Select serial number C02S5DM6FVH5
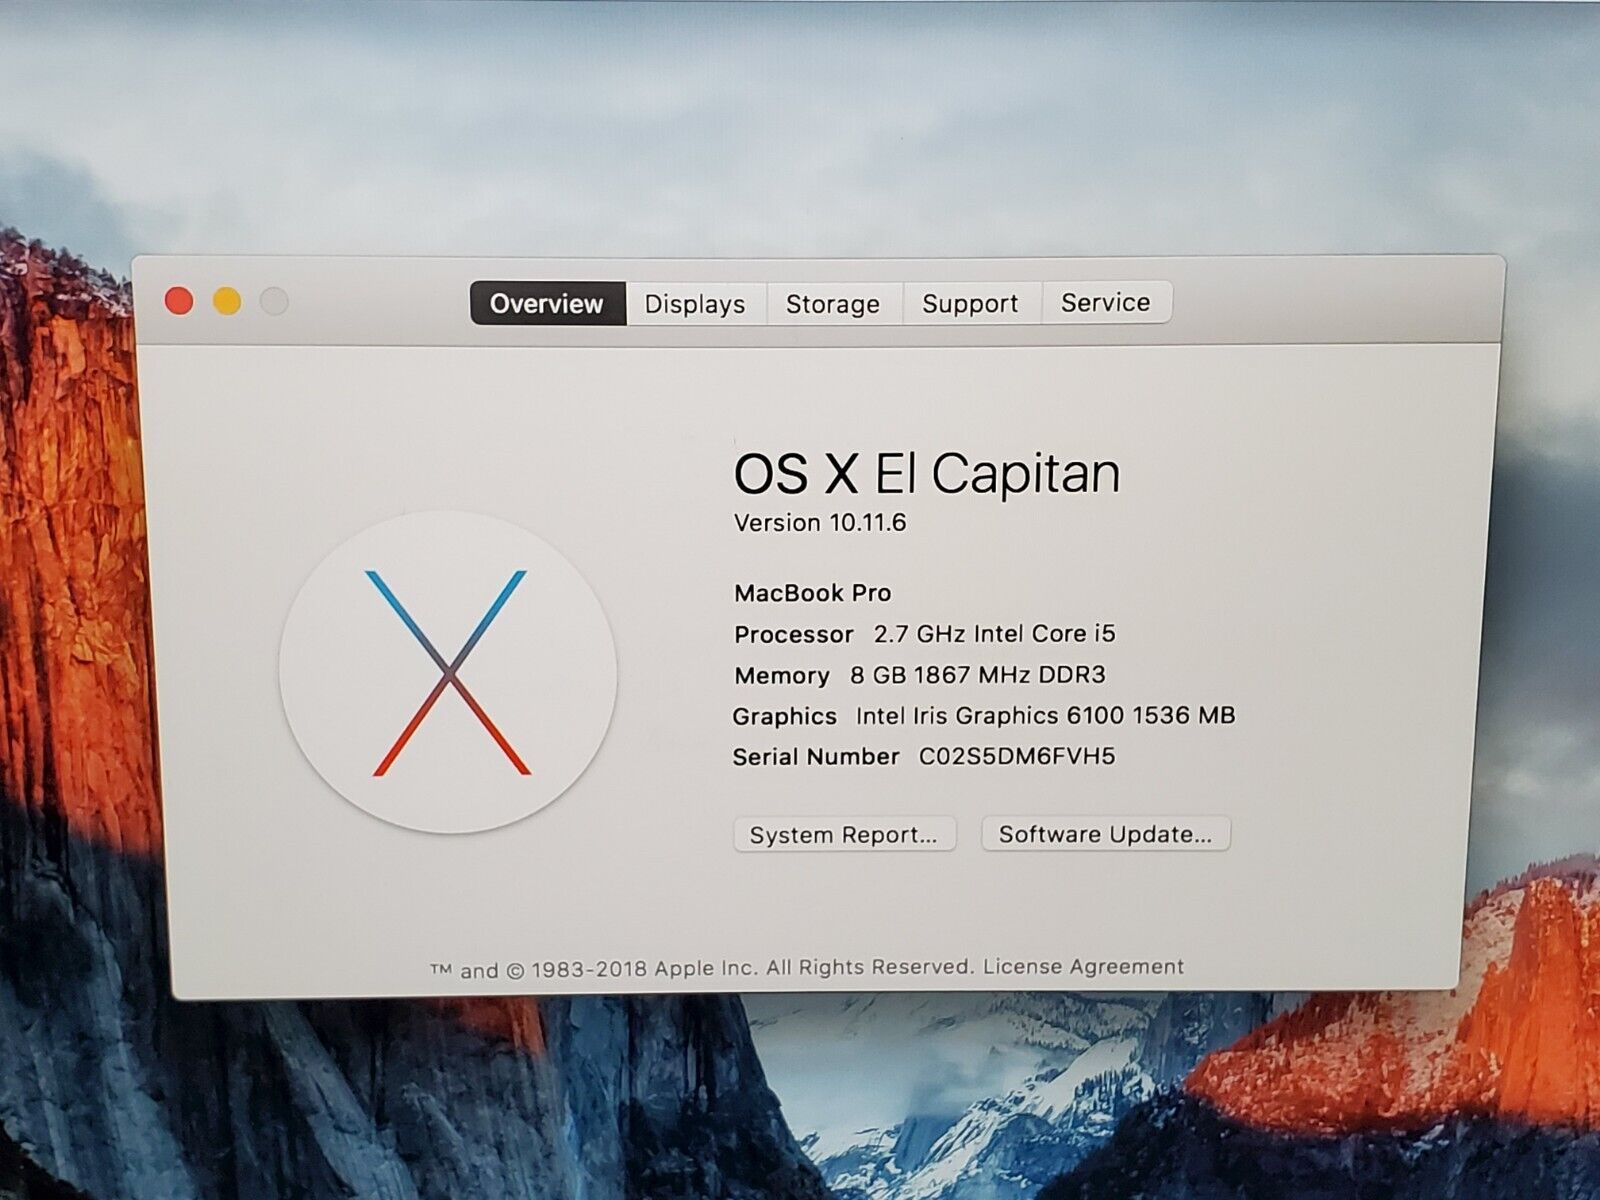The image size is (1600, 1200). coord(1017,756)
